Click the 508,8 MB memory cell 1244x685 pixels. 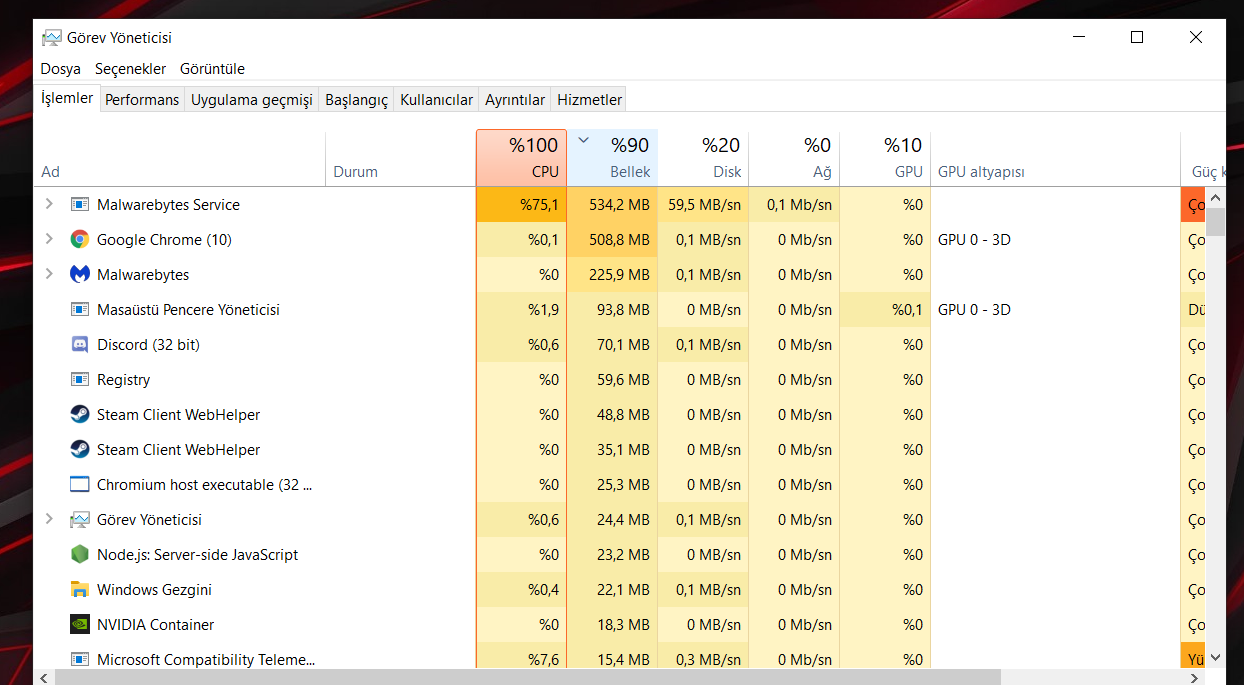coord(612,240)
